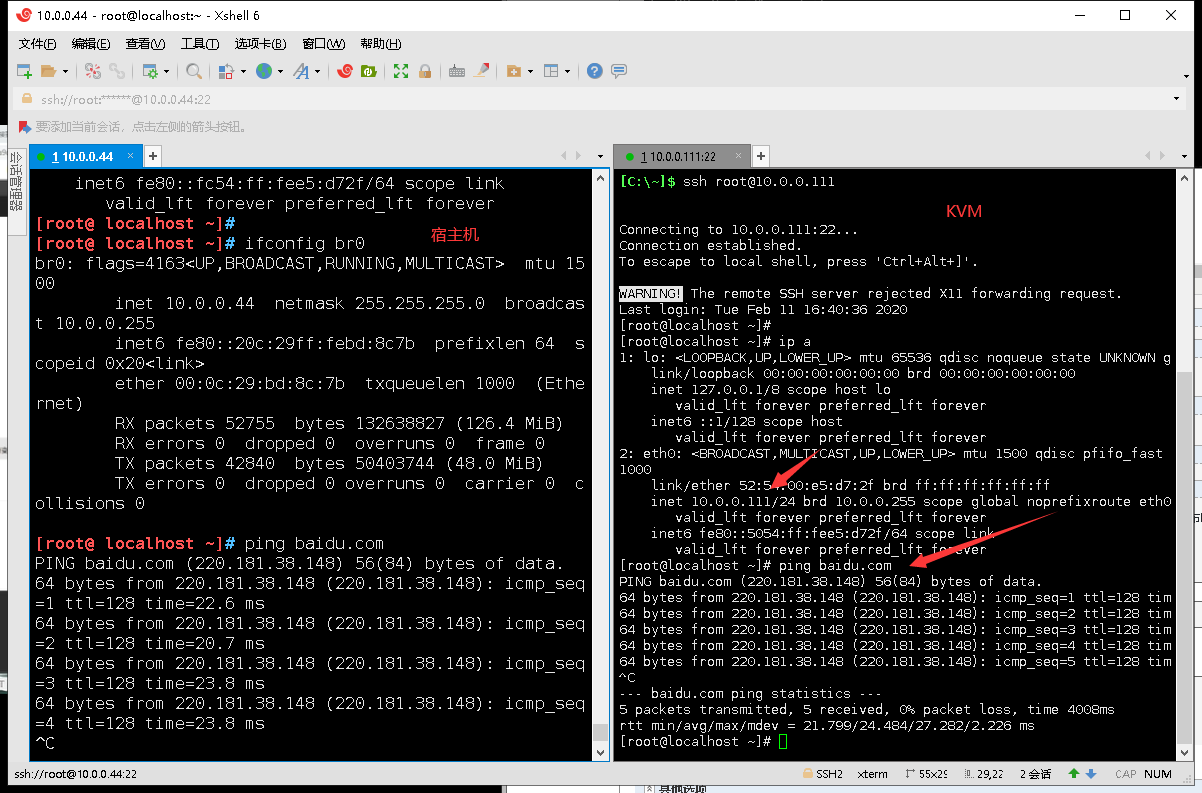Launch Xftp via red swirl icon
1202x793 pixels.
click(345, 71)
